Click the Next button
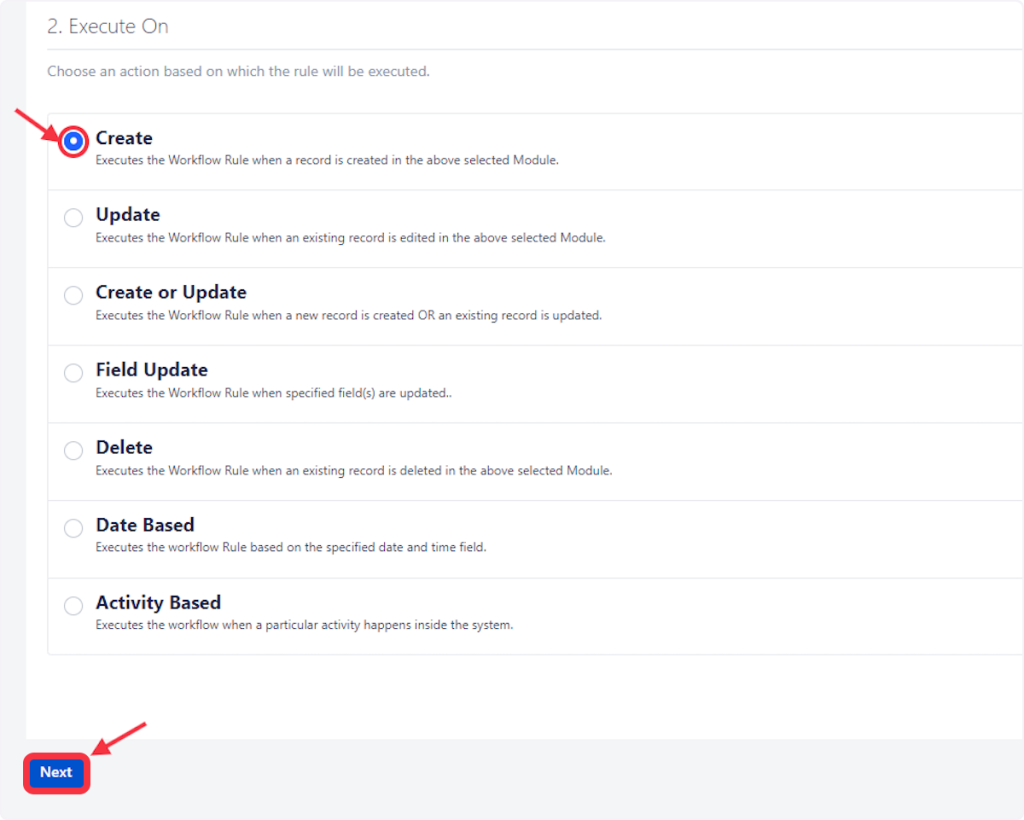1024x820 pixels. point(56,772)
